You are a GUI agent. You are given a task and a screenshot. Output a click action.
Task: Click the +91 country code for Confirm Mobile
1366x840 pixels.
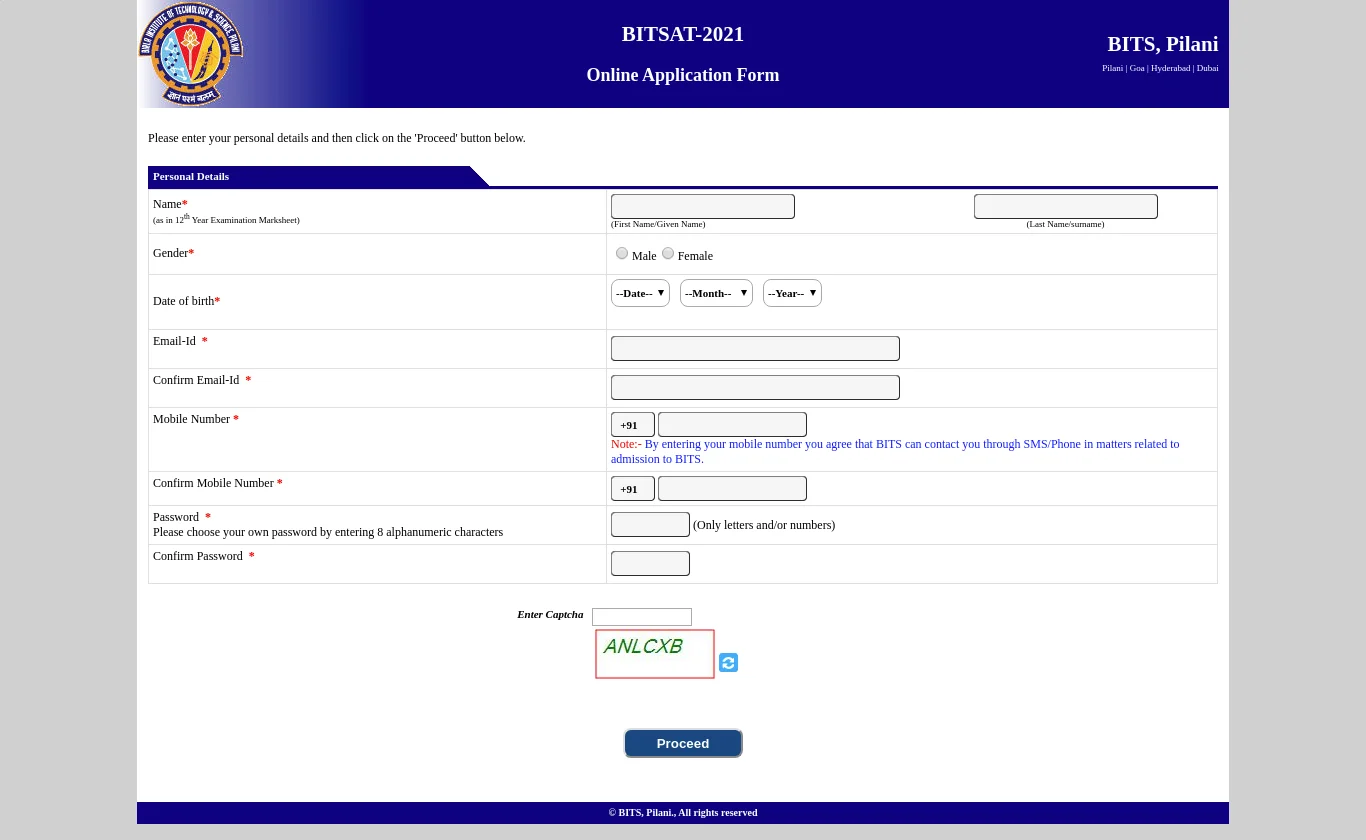pyautogui.click(x=633, y=489)
